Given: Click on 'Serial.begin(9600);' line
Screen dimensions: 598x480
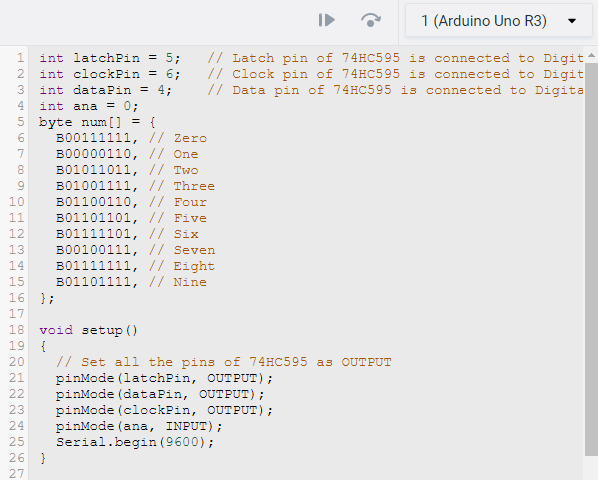Looking at the screenshot, I should click(x=135, y=442).
